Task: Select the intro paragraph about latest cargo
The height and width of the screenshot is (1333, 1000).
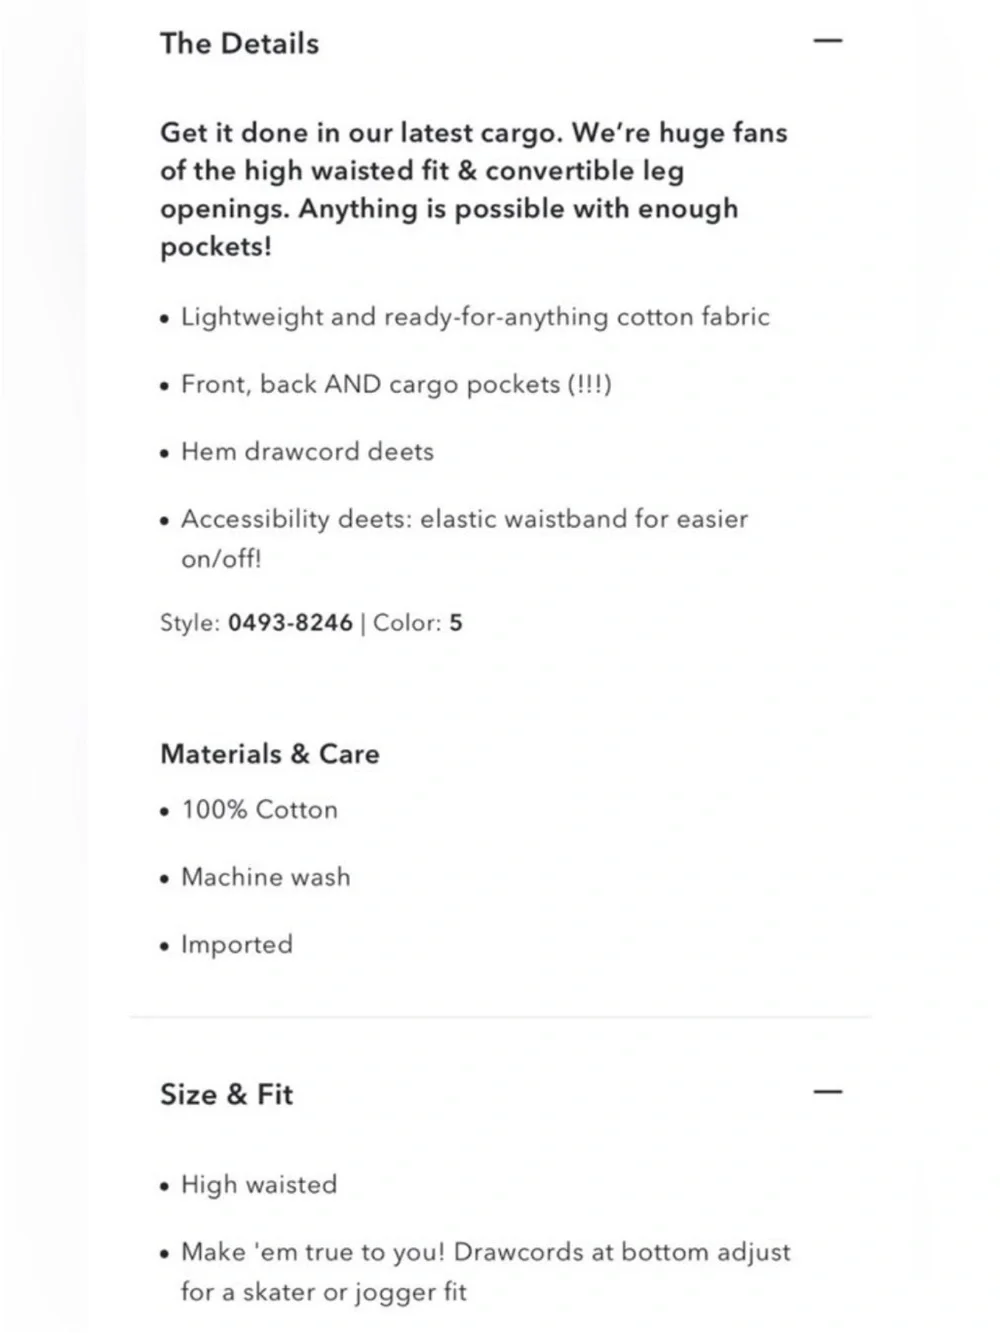Action: point(474,189)
